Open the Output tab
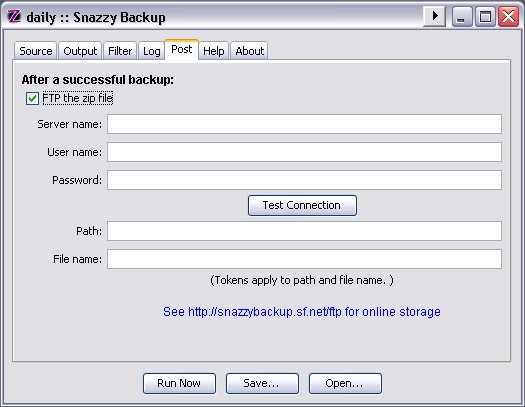 point(80,51)
